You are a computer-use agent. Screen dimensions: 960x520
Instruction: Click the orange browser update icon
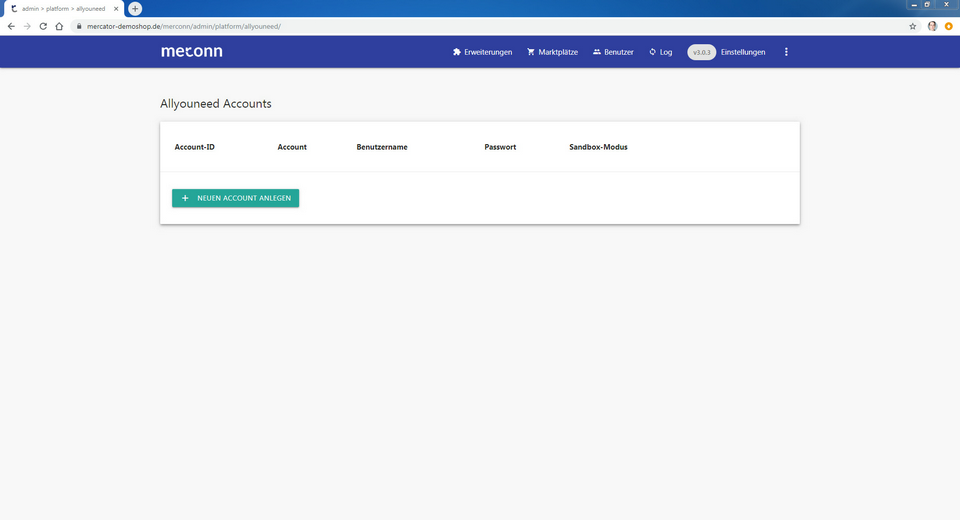click(948, 26)
